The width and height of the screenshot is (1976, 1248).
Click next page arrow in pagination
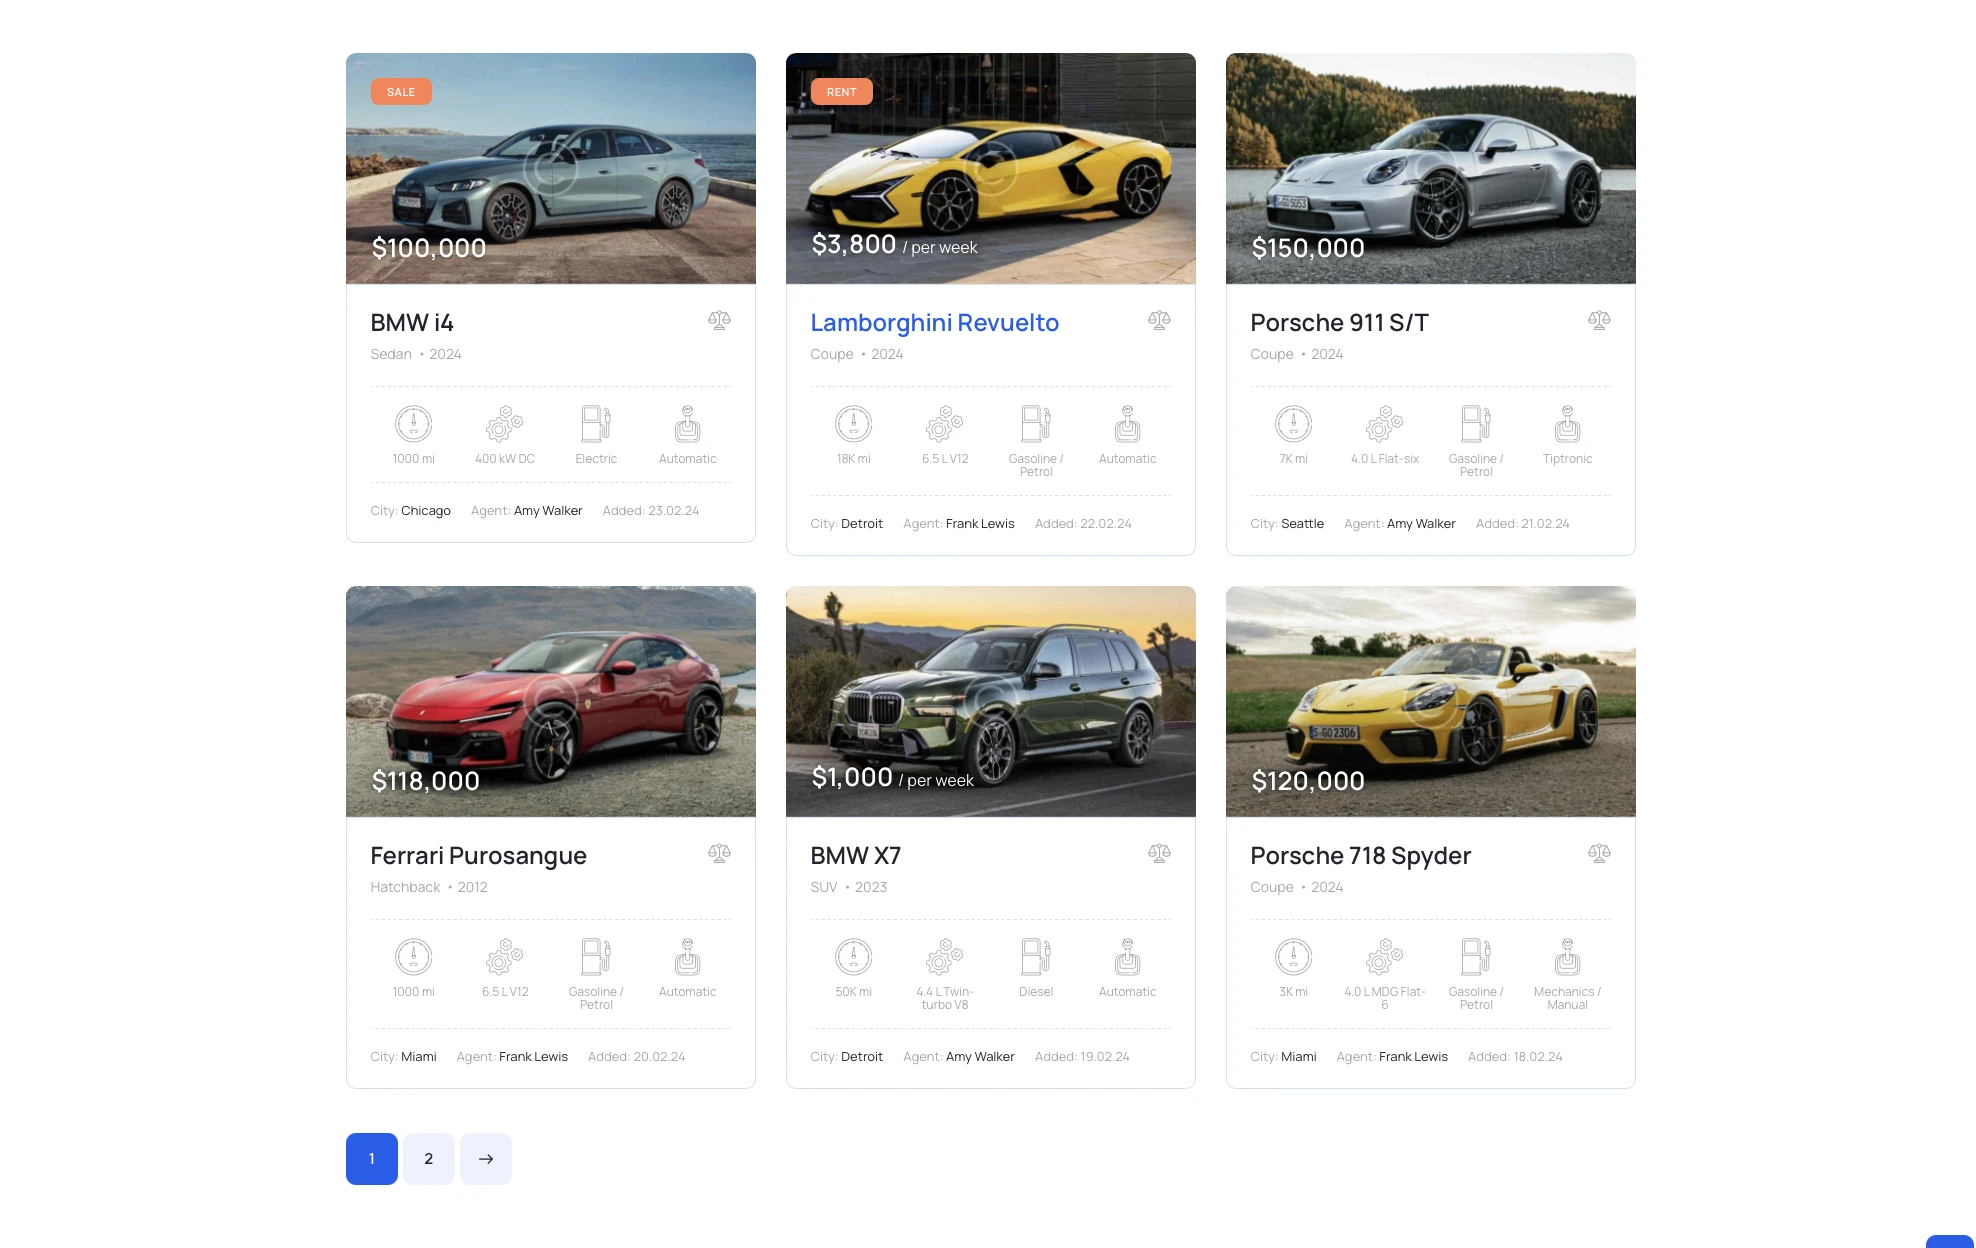point(486,1159)
